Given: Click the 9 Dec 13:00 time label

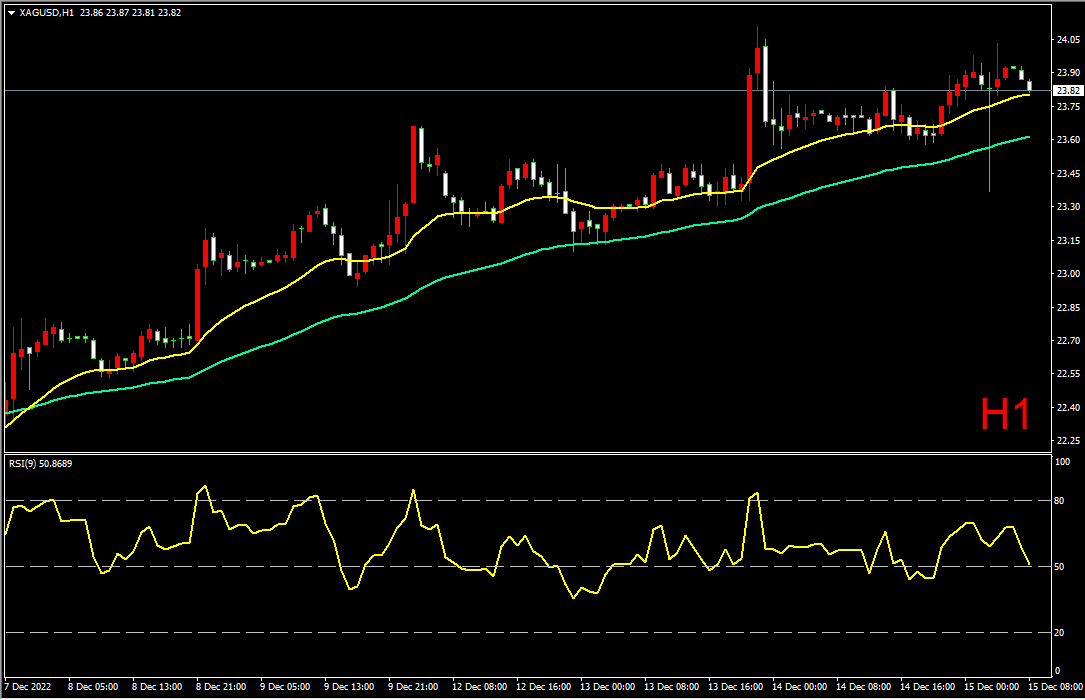Looking at the screenshot, I should click(349, 687).
